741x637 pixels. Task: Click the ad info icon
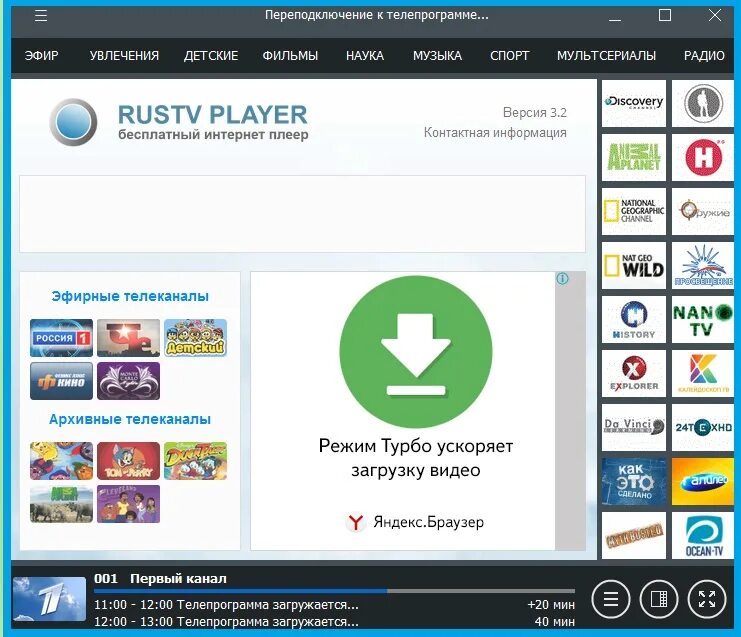point(562,279)
